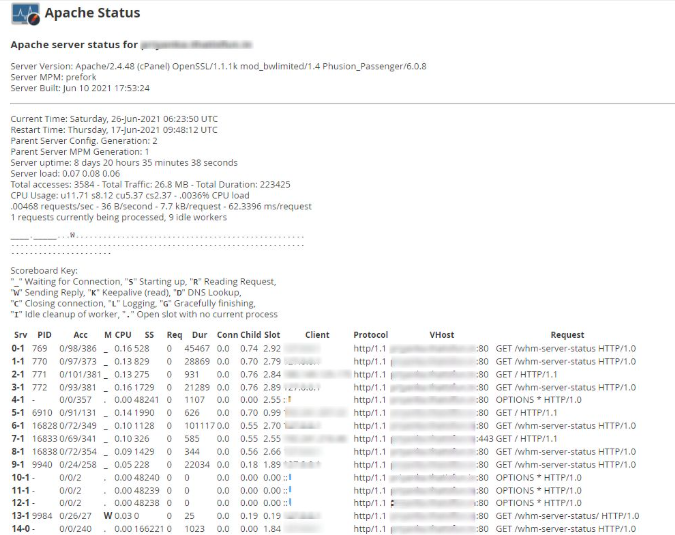Click the 'Server MPM: prefork' line
This screenshot has width=675, height=535.
(53, 77)
